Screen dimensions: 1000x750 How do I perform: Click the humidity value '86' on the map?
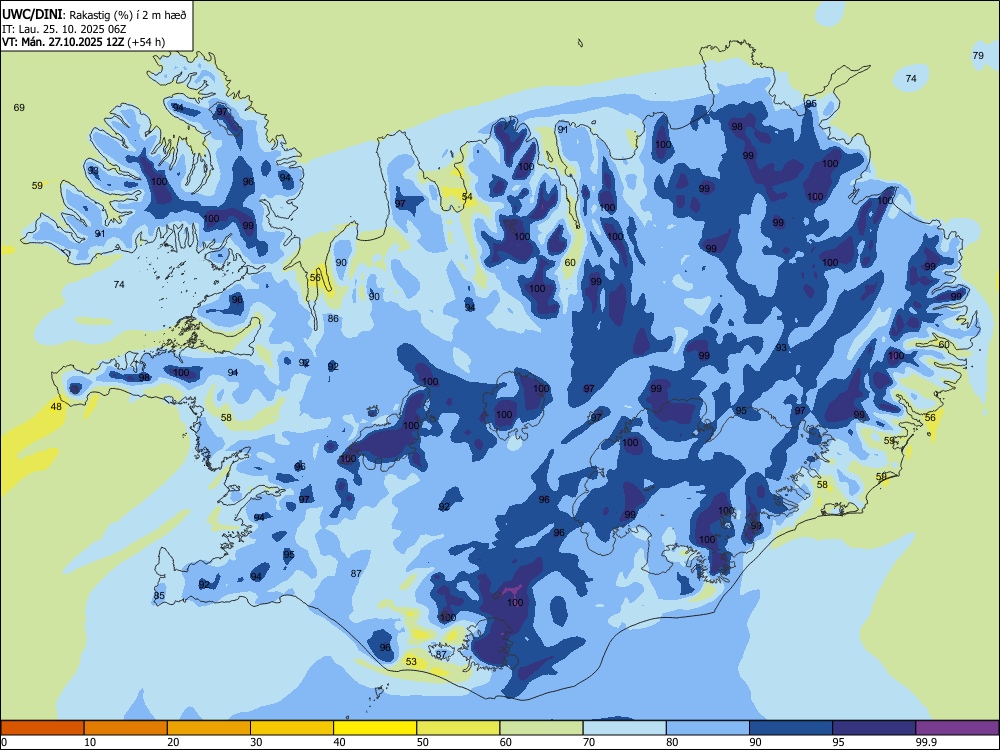point(333,318)
